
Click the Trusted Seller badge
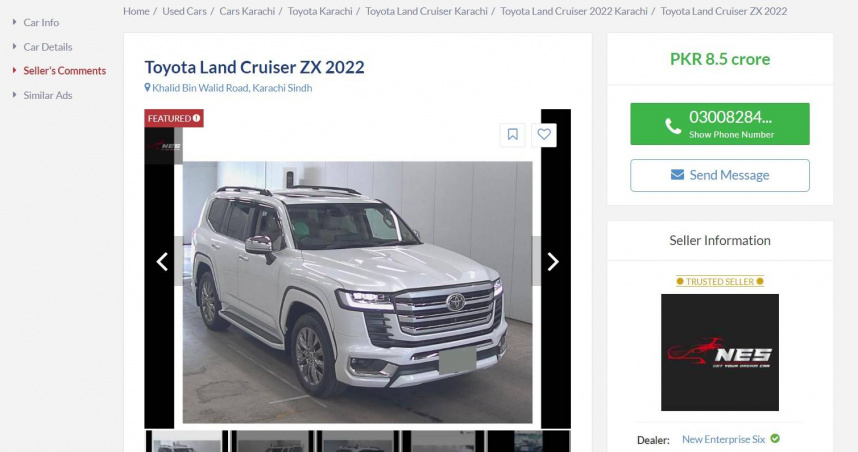[x=720, y=281]
